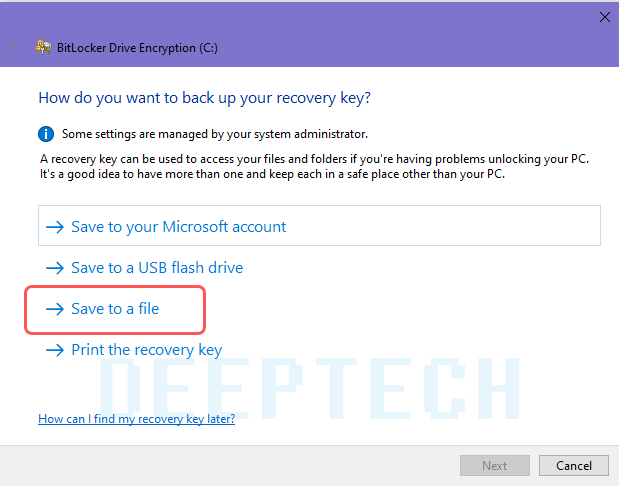This screenshot has height=486, width=619.
Task: Click the arrow beside Save to your Microsoft account
Action: pos(55,227)
